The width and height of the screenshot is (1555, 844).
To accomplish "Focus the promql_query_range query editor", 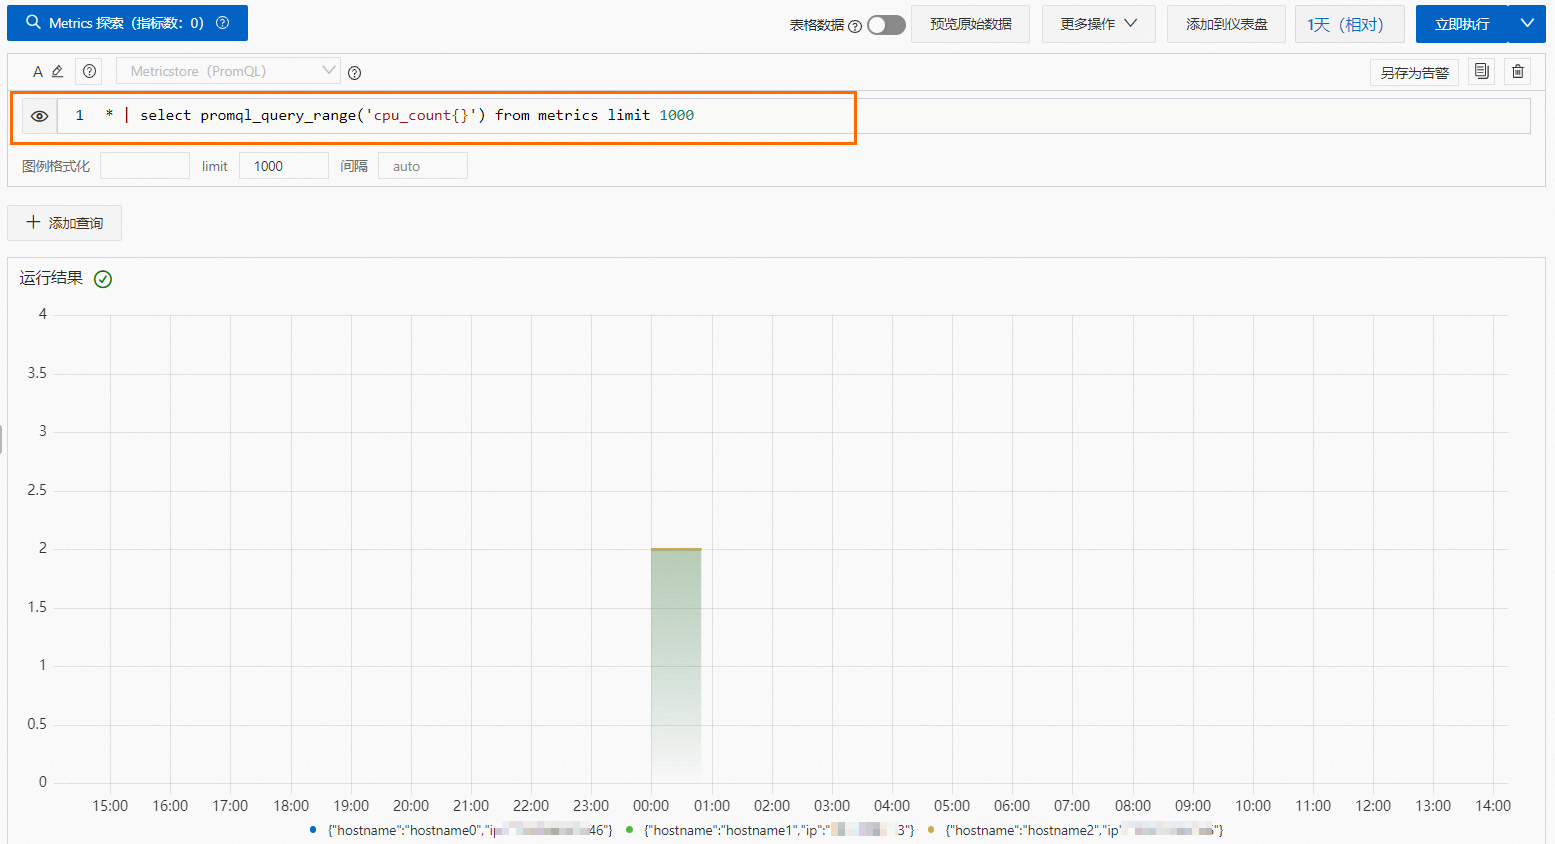I will [x=794, y=116].
